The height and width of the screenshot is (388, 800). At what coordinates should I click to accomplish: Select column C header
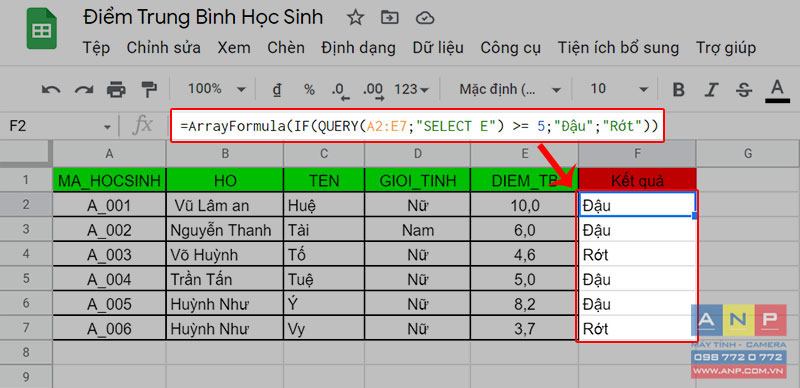(x=324, y=153)
